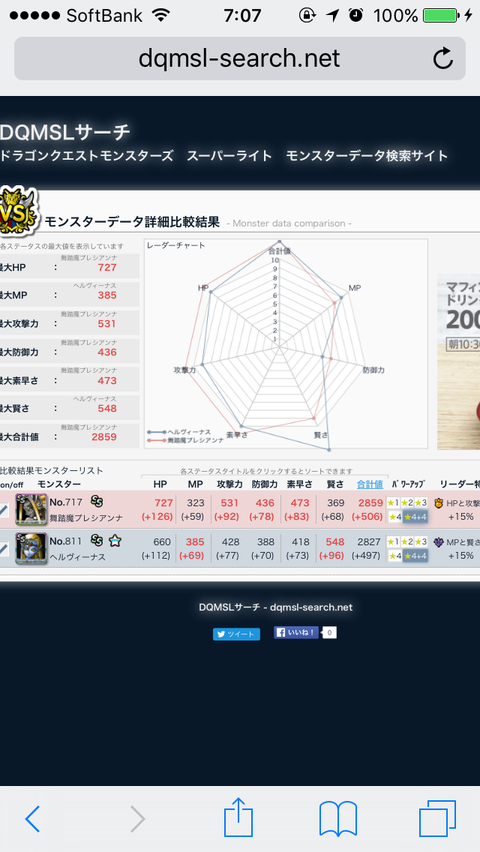This screenshot has height=852, width=480.
Task: Open the 舞踏魔プレシアンナ monster thumbnail
Action: click(31, 509)
